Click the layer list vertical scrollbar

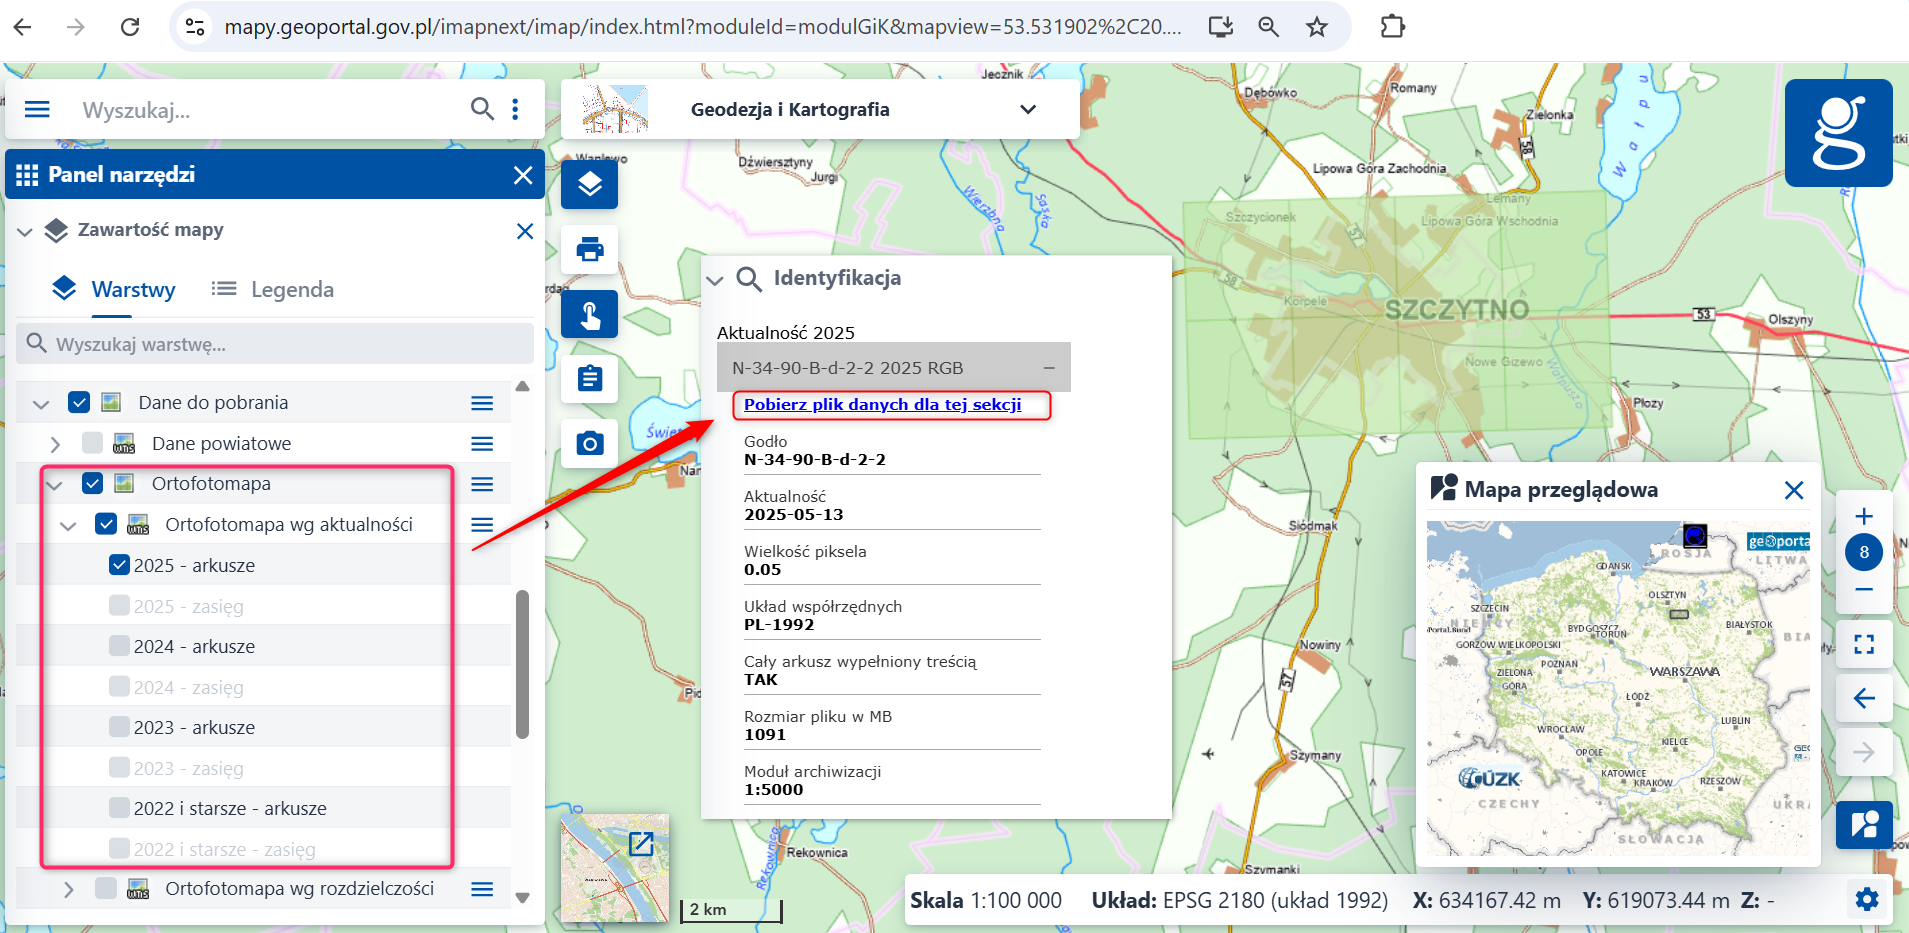click(522, 664)
